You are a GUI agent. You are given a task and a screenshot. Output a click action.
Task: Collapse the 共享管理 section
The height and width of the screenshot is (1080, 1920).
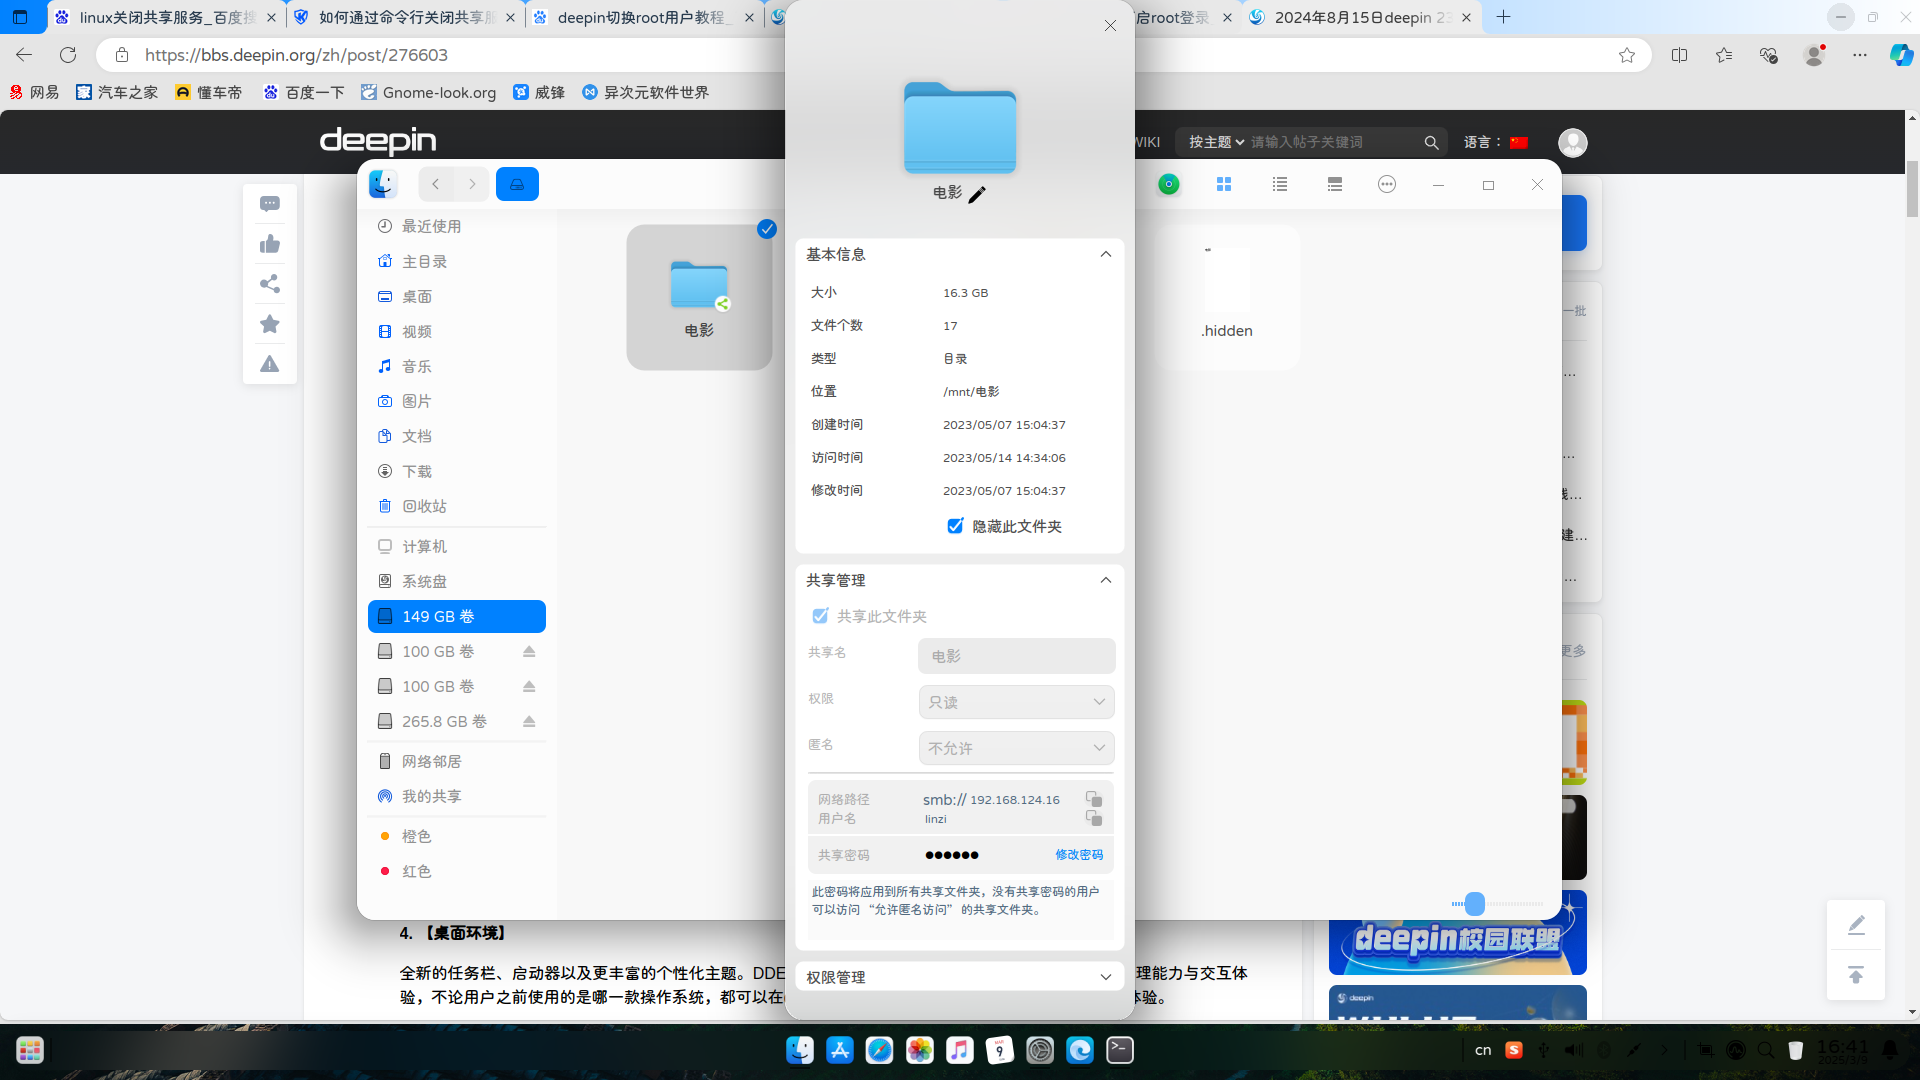pyautogui.click(x=1106, y=580)
